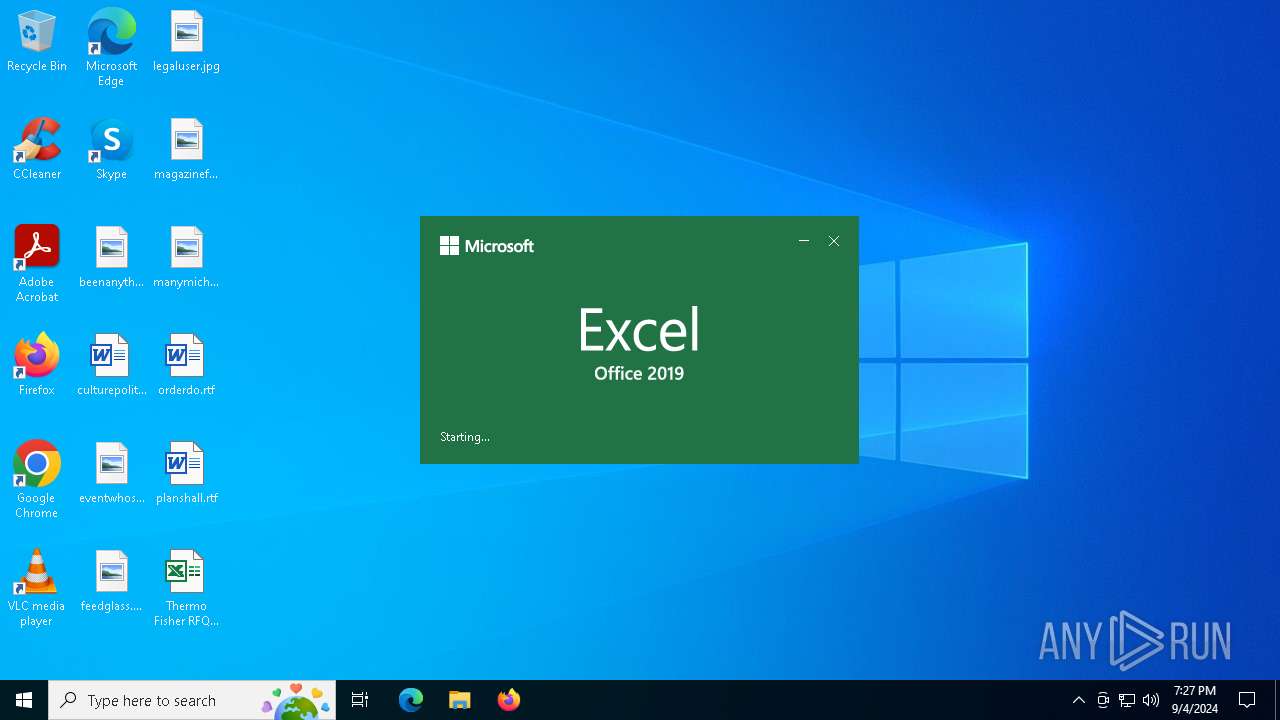Open Task View from the taskbar
The image size is (1280, 720).
[x=360, y=700]
